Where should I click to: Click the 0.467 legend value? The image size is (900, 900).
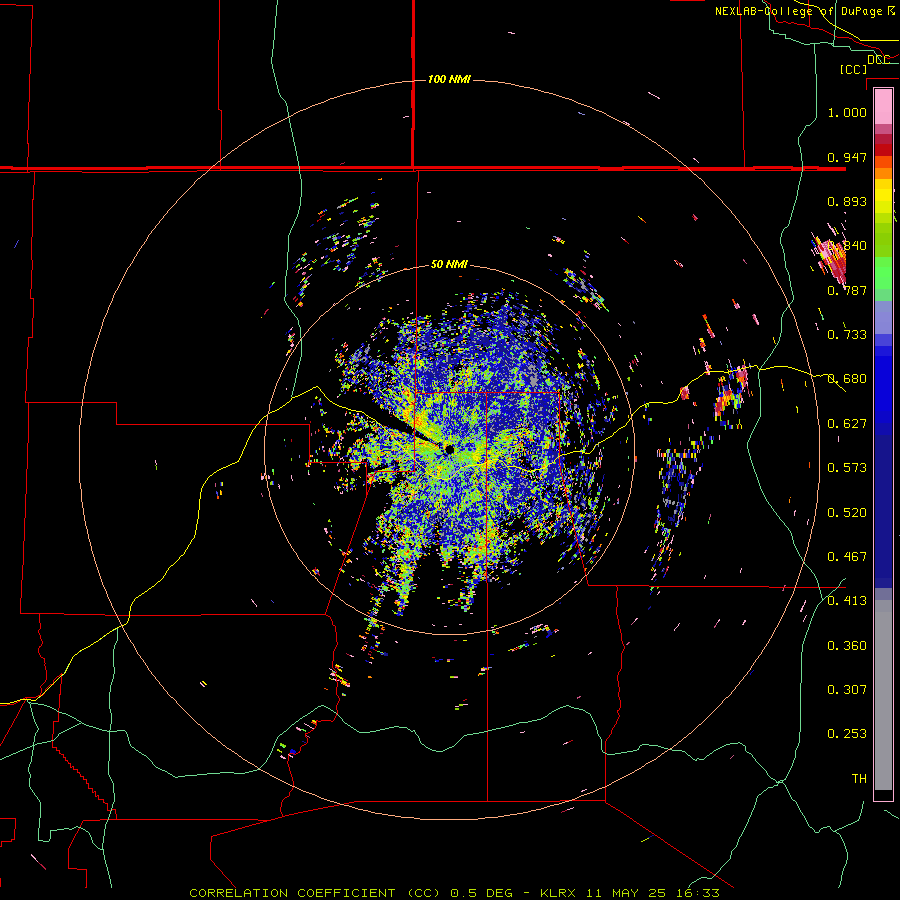pyautogui.click(x=847, y=557)
